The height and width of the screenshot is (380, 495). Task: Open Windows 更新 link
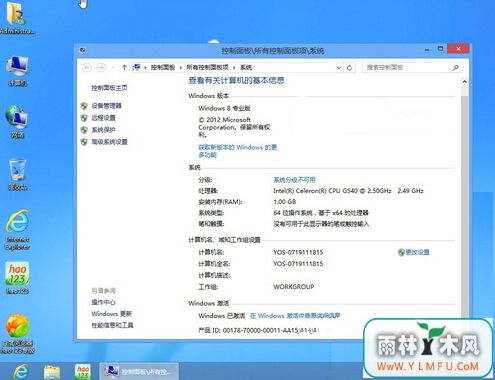pos(112,314)
